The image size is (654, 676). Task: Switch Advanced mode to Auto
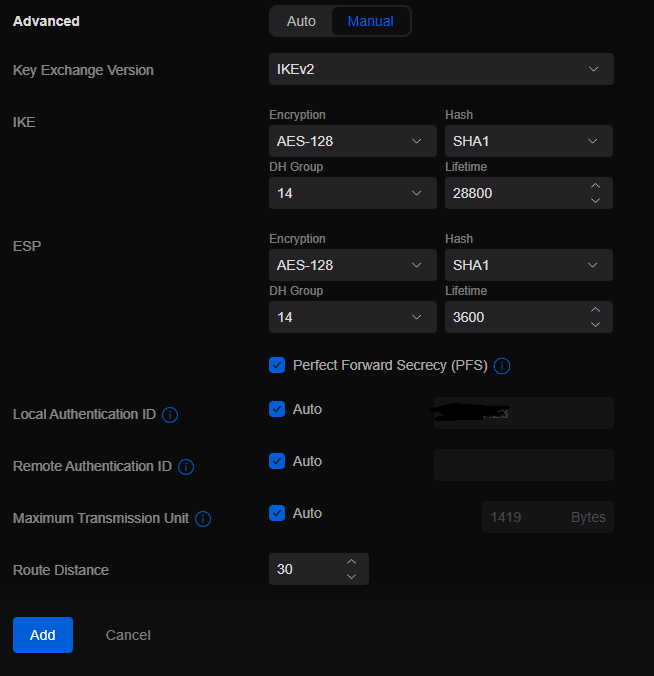pos(301,21)
